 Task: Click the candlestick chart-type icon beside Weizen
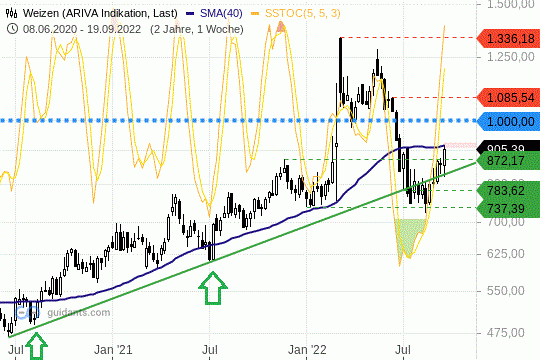11,13
